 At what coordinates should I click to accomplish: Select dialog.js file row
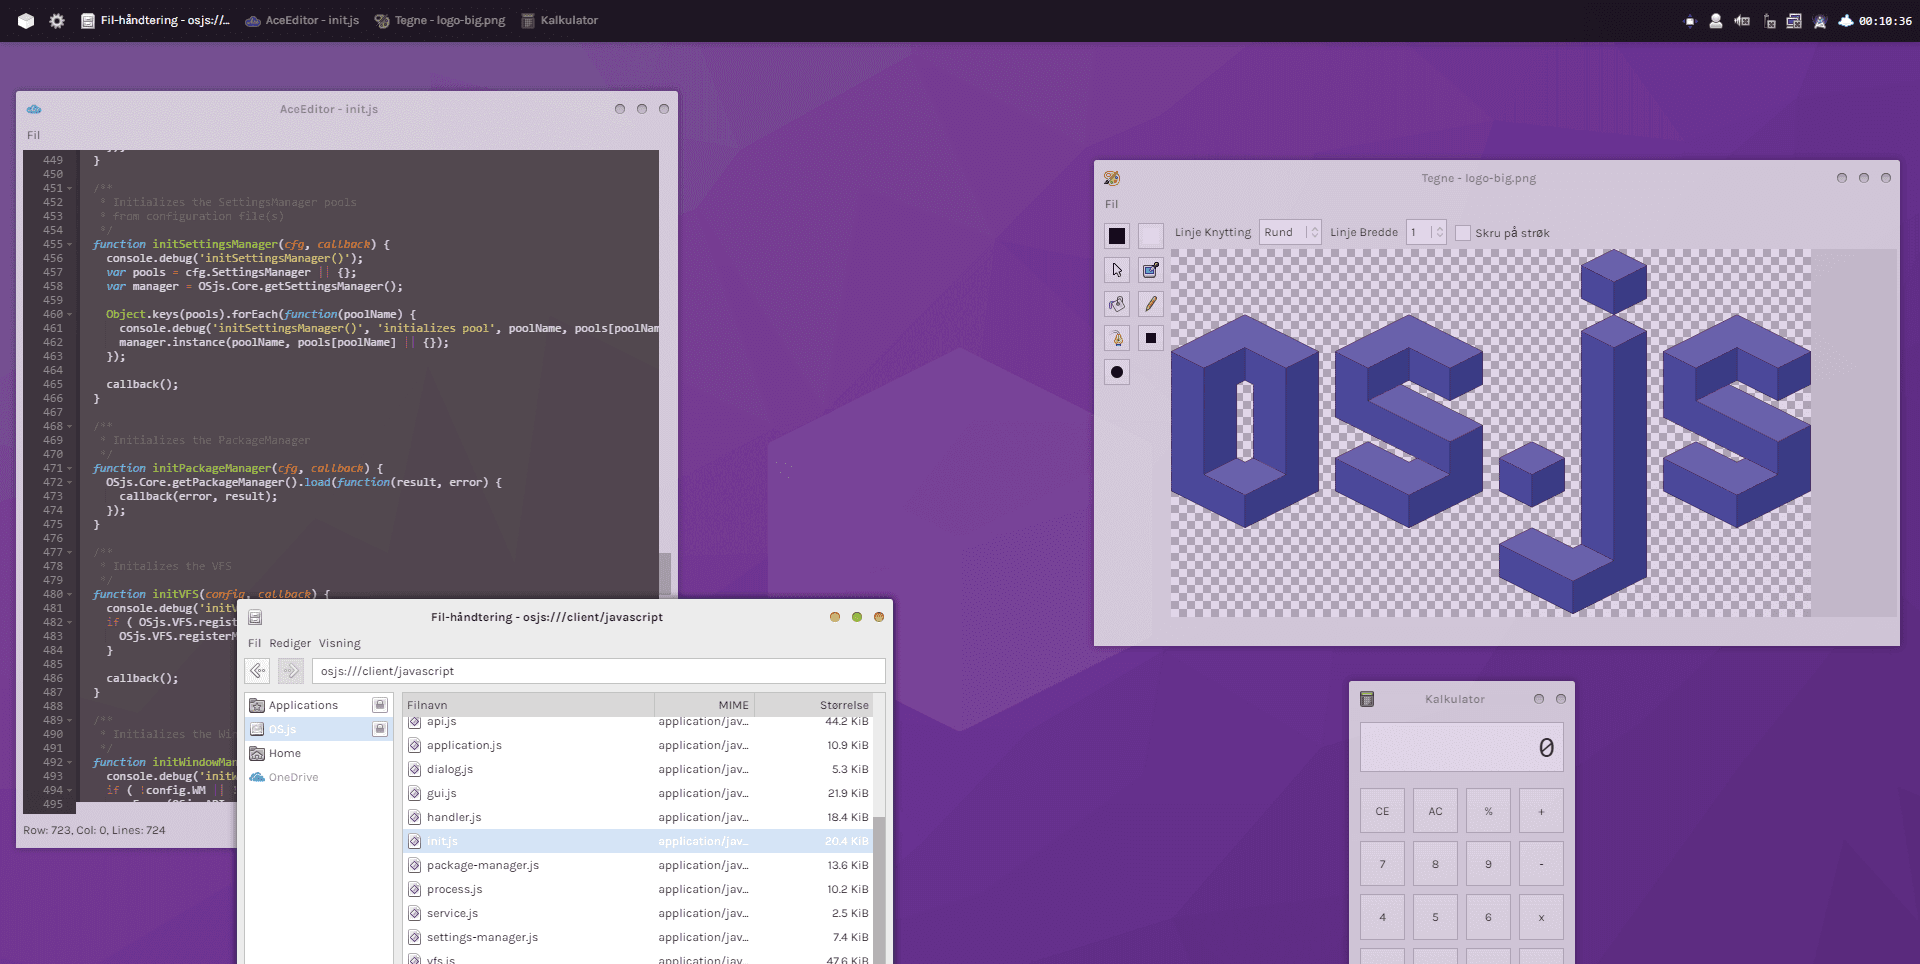pos(638,769)
